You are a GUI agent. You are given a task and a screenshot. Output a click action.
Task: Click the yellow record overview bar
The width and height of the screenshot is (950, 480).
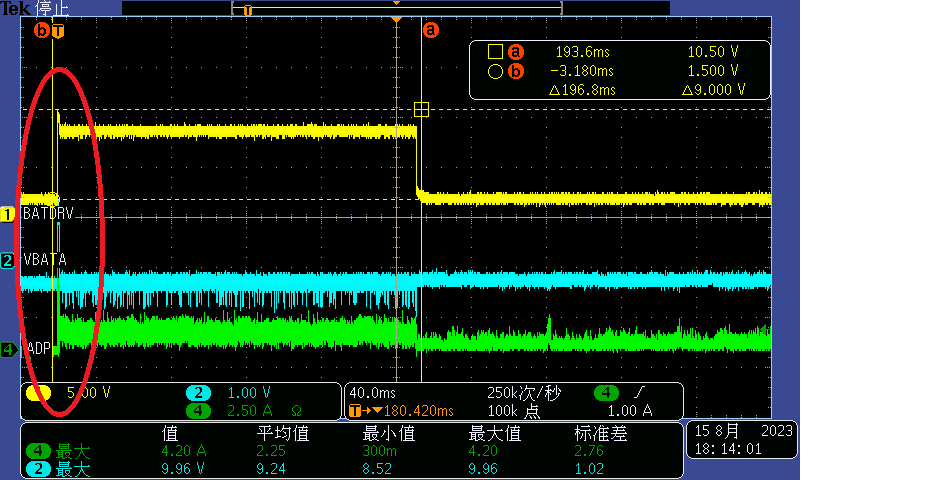coord(397,8)
